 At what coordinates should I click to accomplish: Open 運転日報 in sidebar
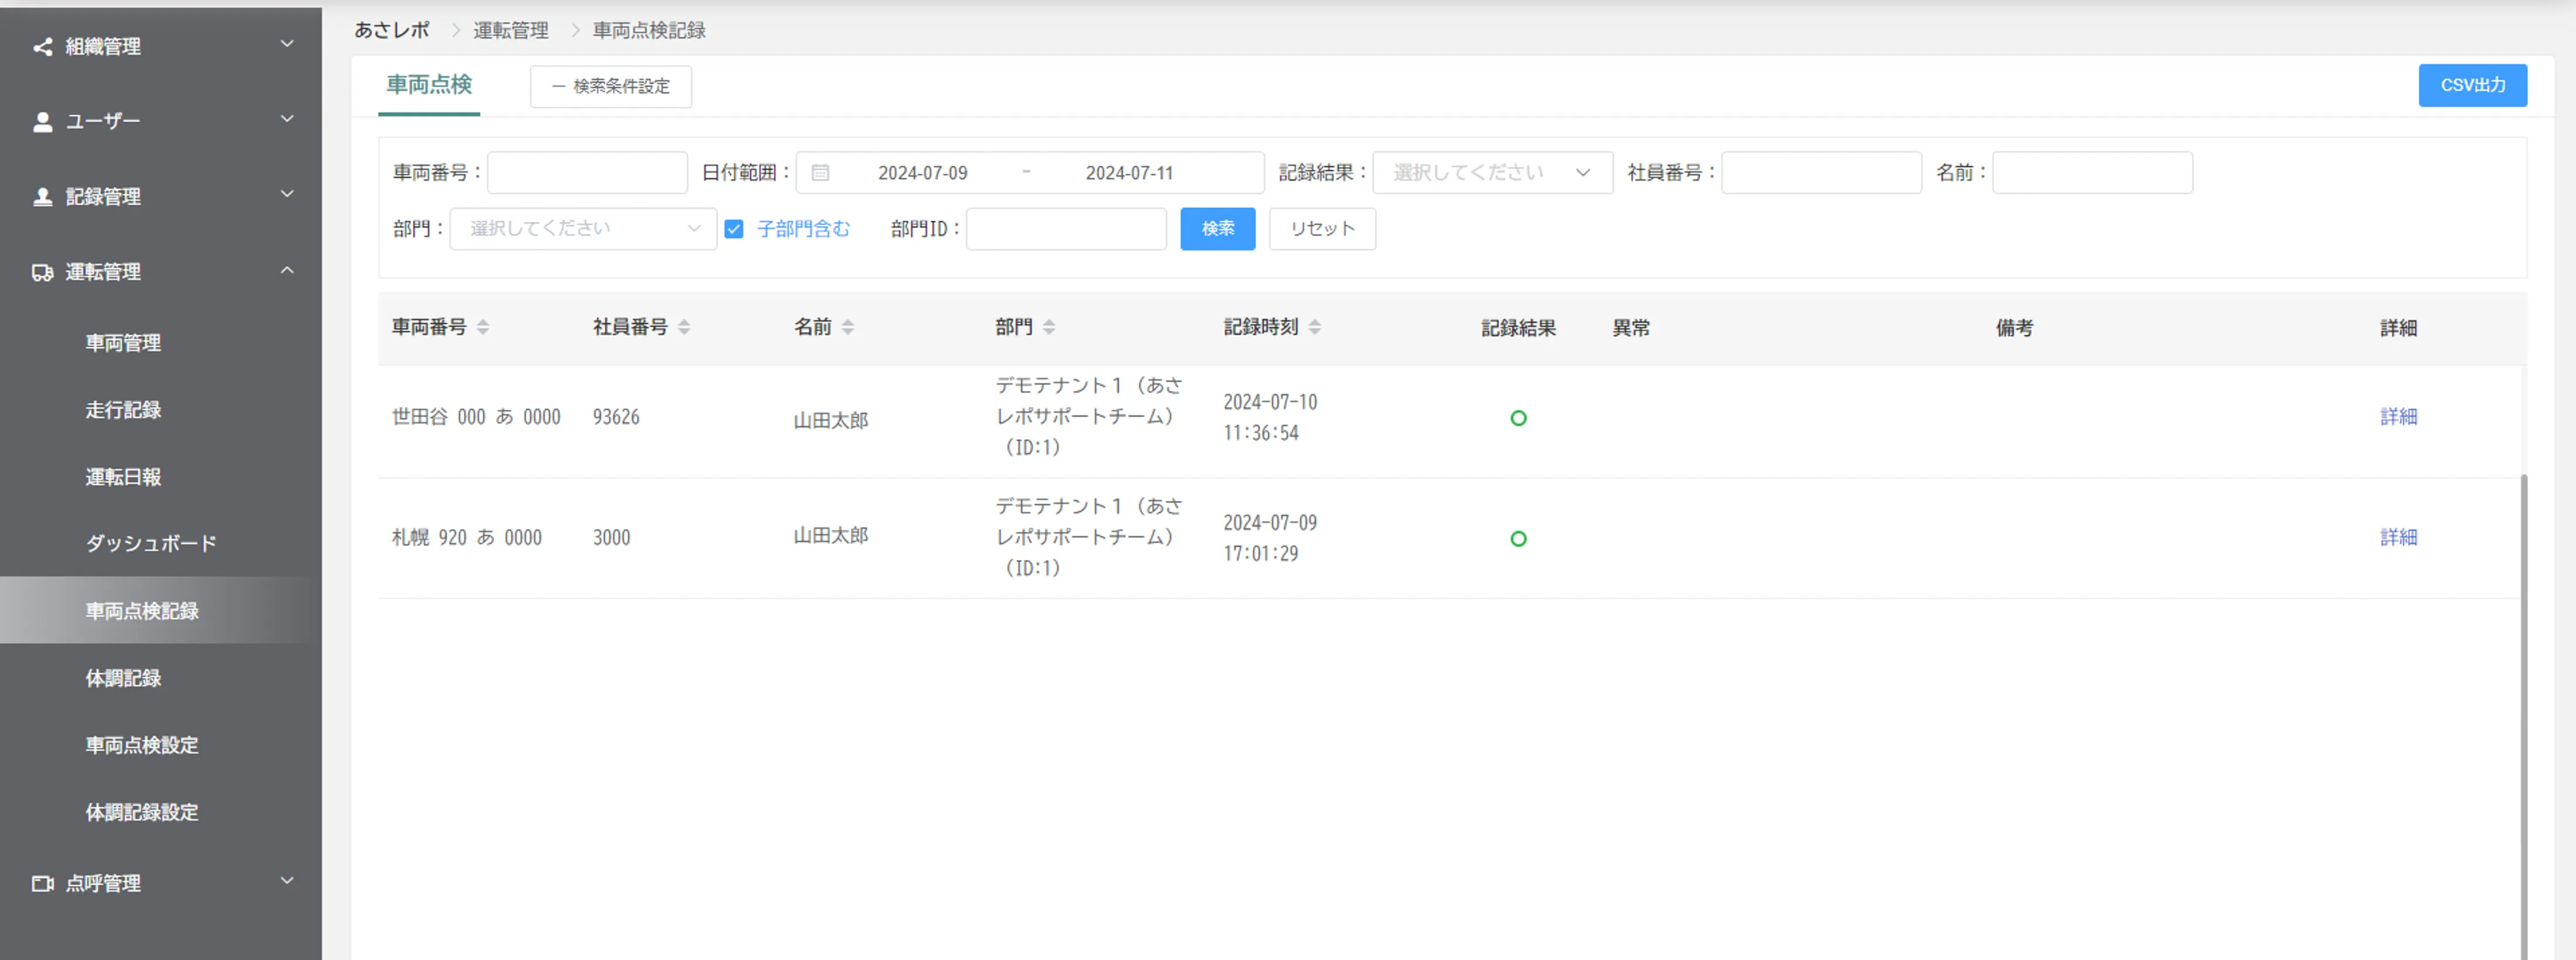click(x=123, y=477)
